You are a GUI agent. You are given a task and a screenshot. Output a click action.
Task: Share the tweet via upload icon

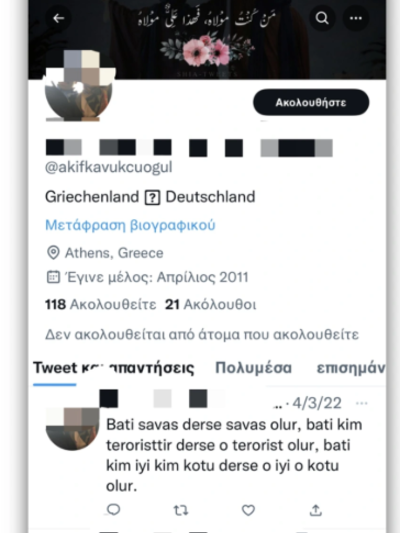(x=316, y=510)
